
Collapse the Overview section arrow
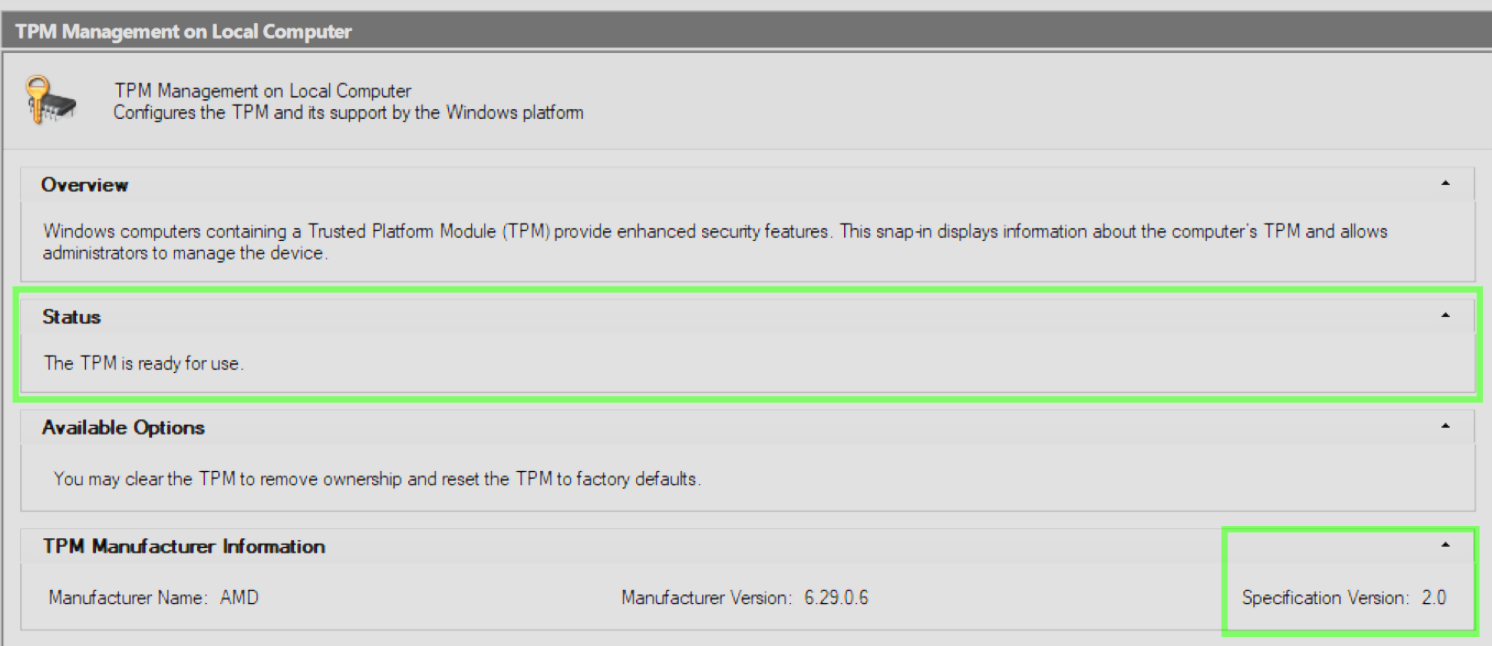[x=1445, y=184]
